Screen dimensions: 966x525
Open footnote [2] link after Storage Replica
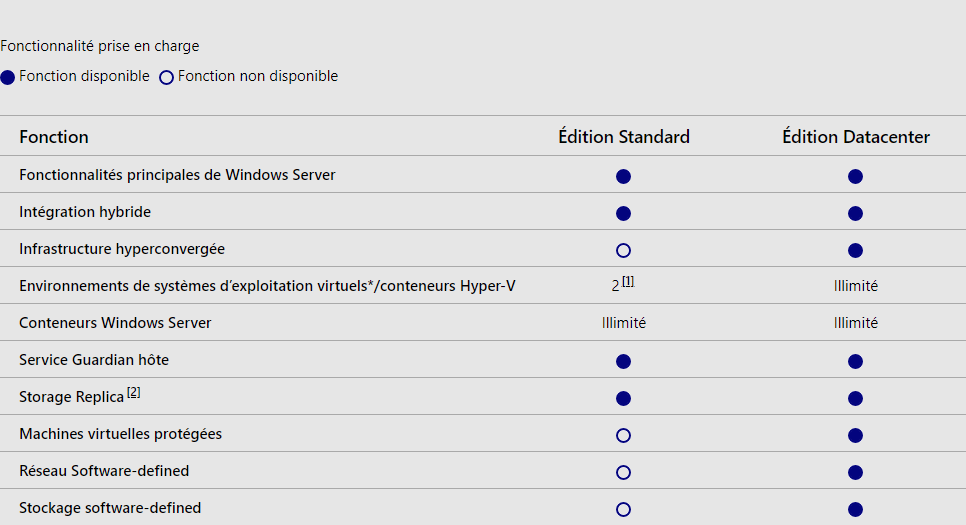click(x=134, y=393)
